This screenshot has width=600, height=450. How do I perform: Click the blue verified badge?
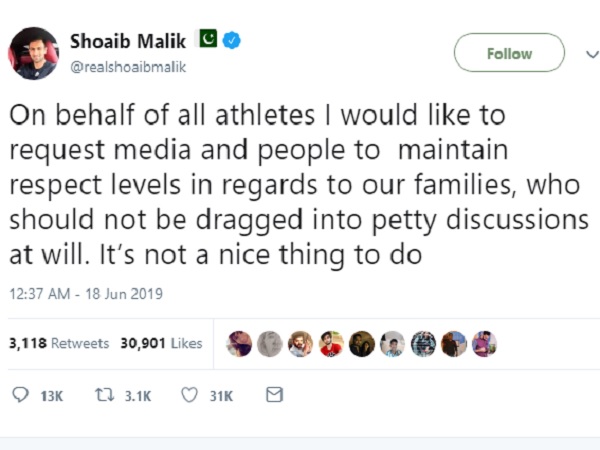(x=232, y=40)
